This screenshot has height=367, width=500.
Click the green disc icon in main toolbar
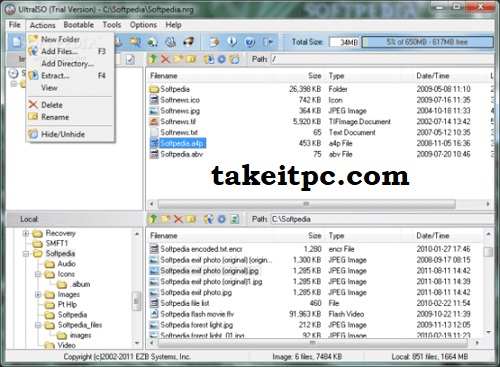click(153, 42)
